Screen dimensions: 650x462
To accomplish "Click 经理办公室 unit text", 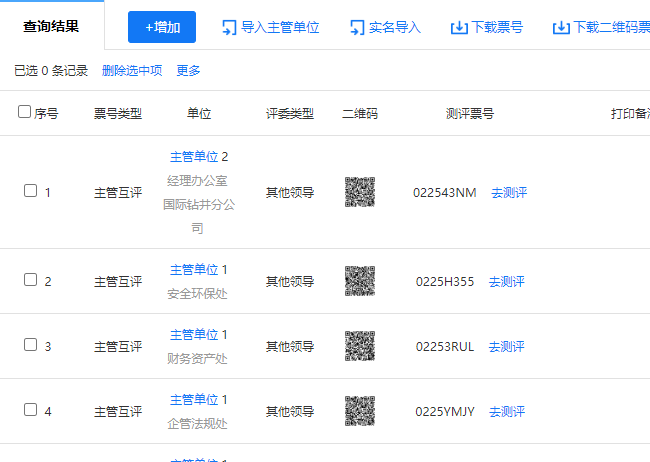I will pos(197,181).
